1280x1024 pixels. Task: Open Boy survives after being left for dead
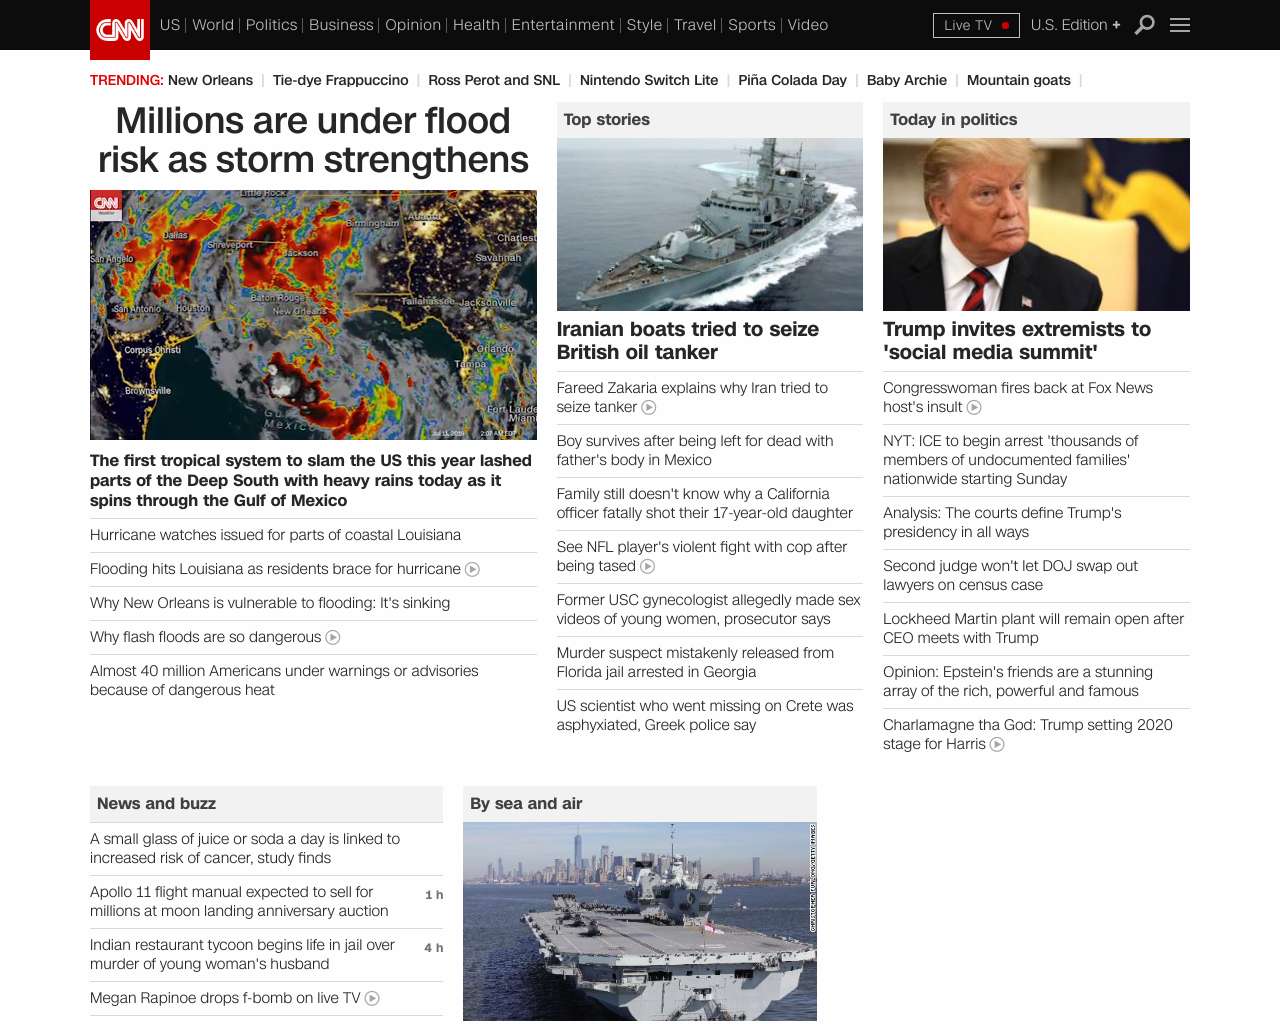695,450
